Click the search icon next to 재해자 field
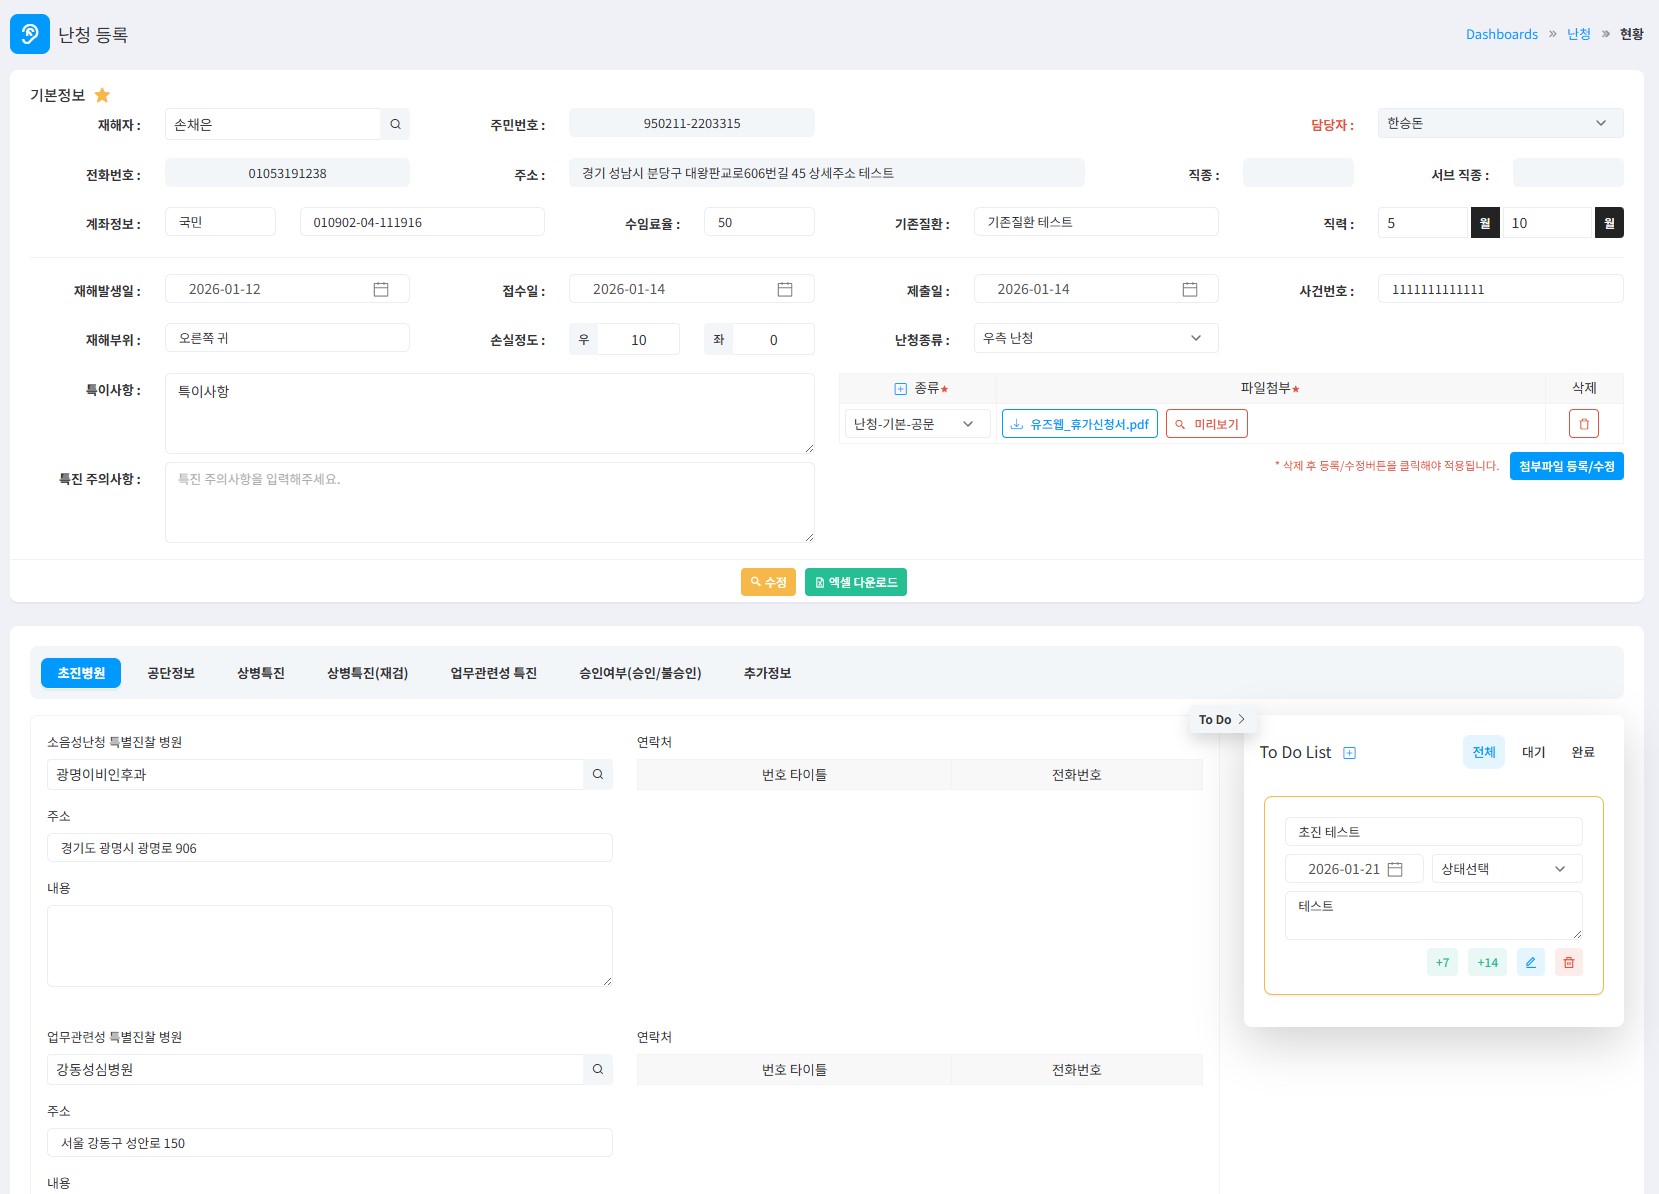 [395, 124]
